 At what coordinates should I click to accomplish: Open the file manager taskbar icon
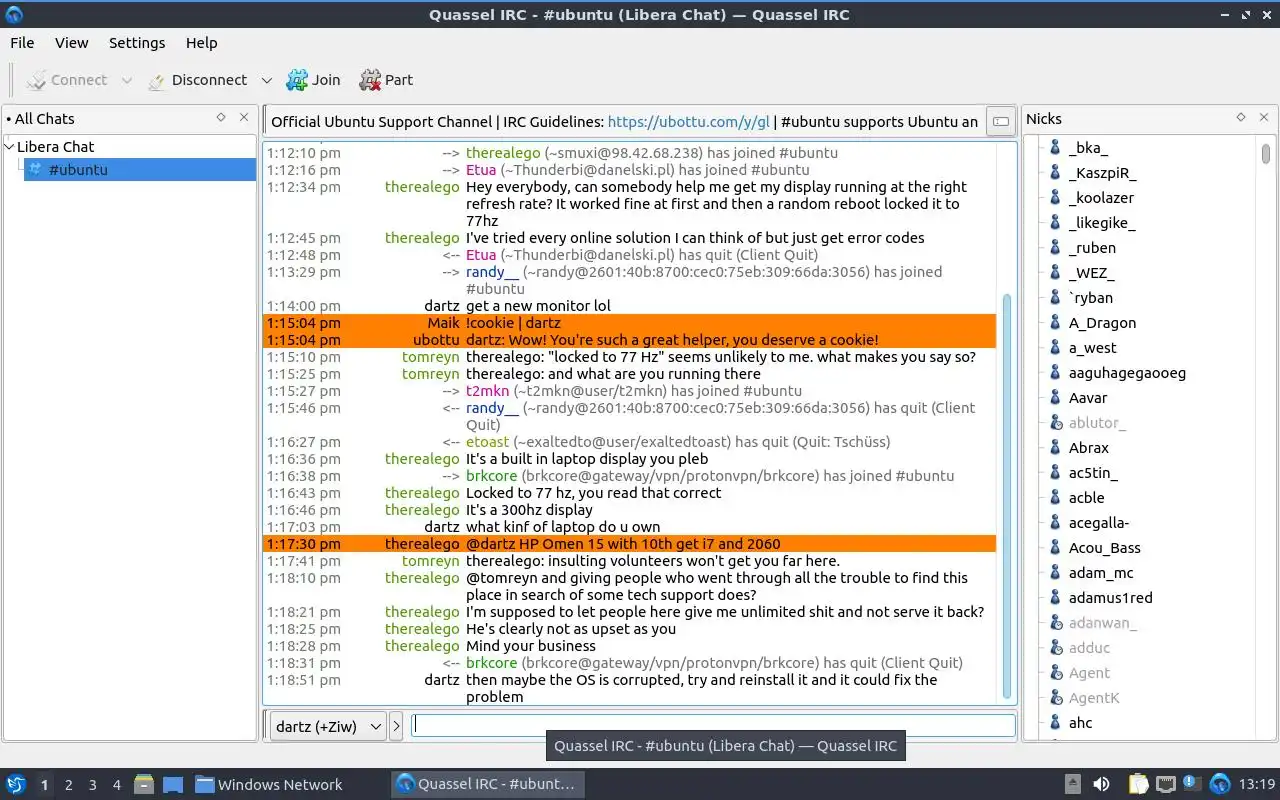(143, 785)
